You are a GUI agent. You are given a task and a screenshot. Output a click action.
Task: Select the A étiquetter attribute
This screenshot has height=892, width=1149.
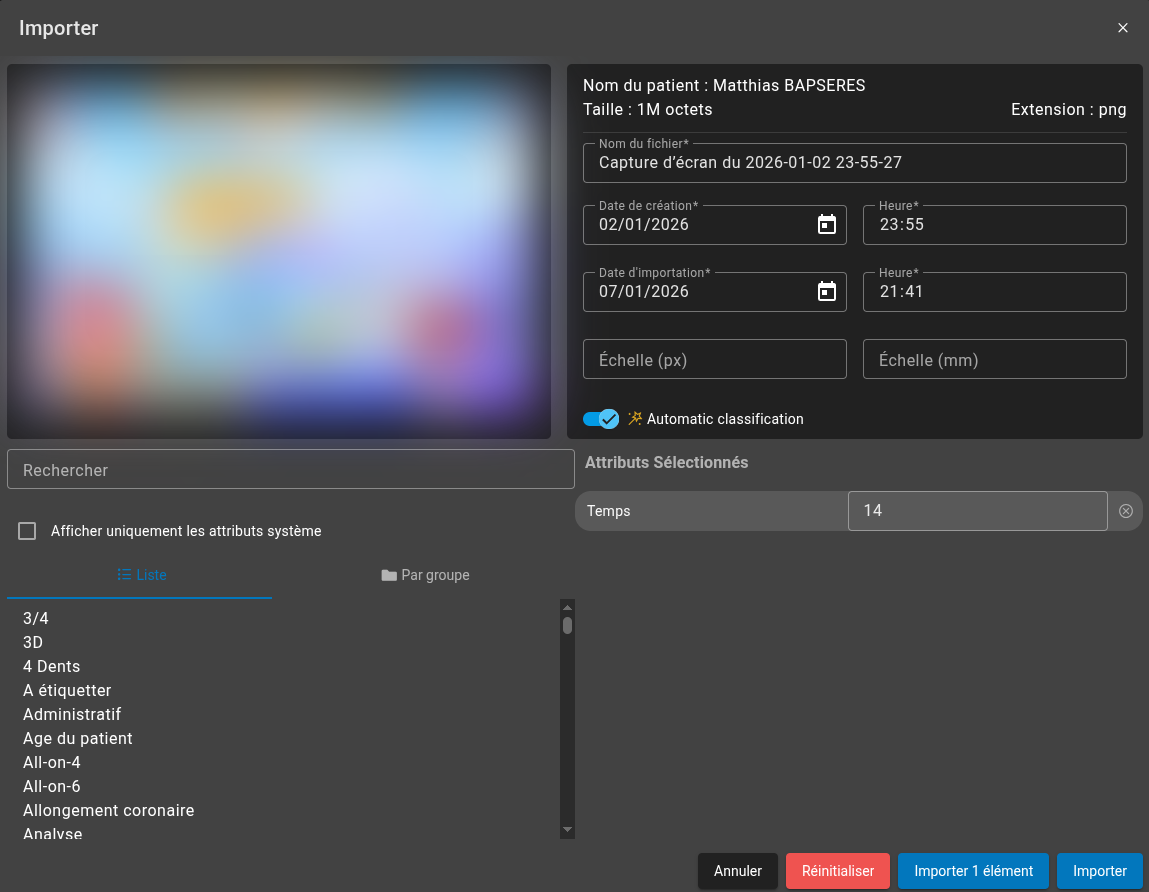point(67,690)
